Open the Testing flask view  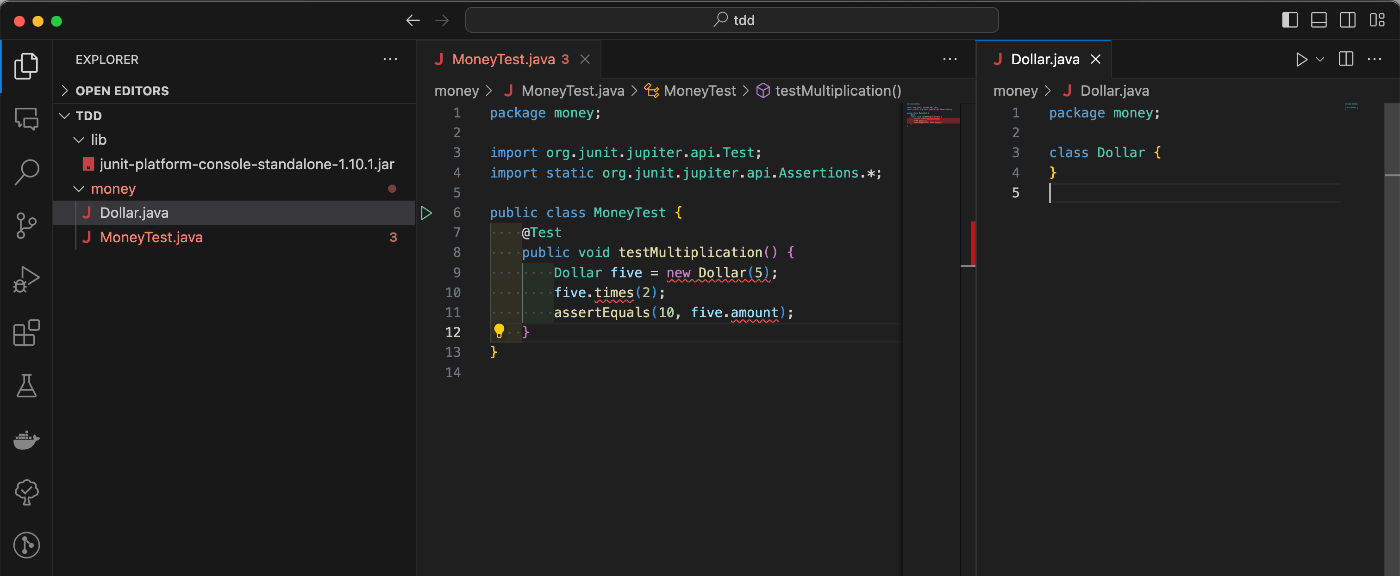[x=27, y=385]
